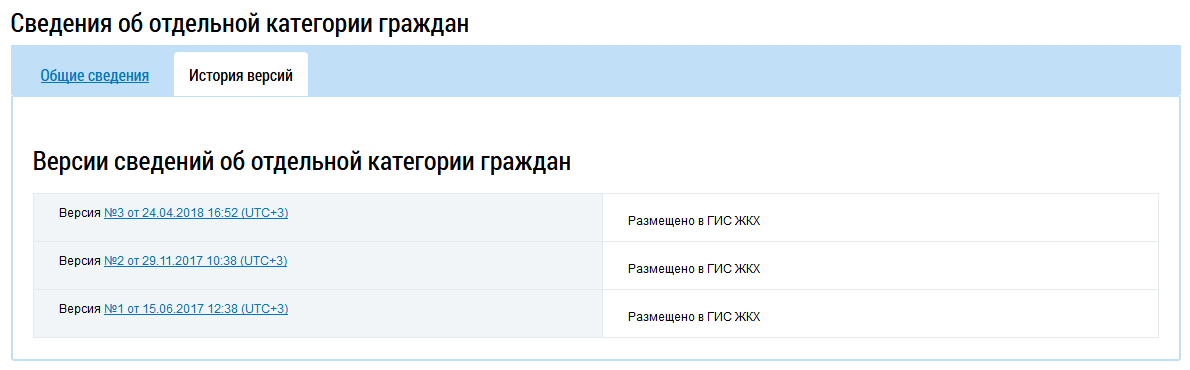Click the blank gray area right of the №1 link

(445, 313)
